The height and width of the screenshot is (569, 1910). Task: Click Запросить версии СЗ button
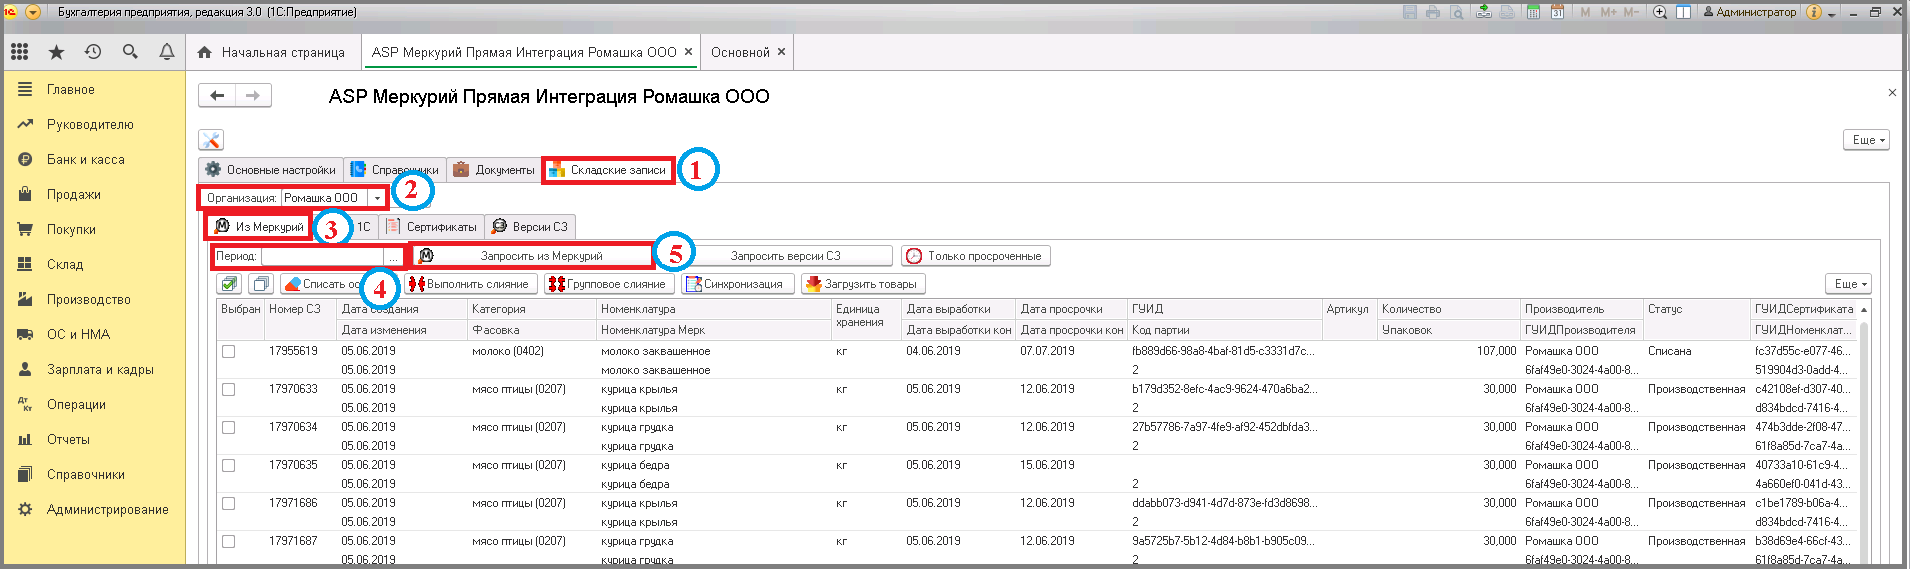(x=785, y=256)
